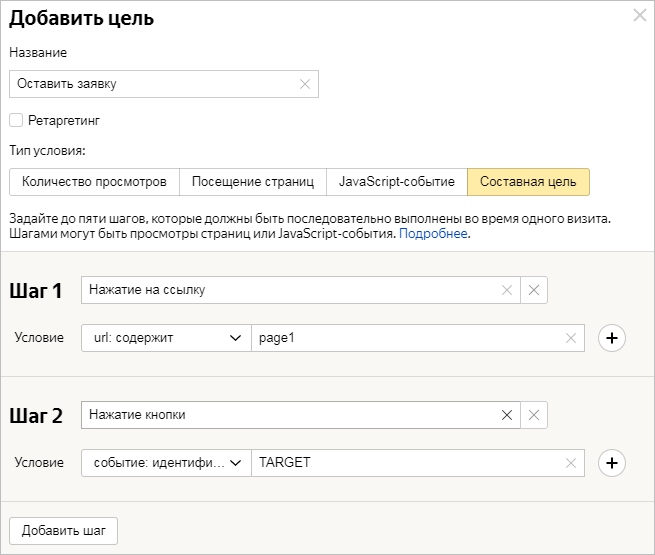Open the Подробнее link
Screen dimensions: 655x555
point(433,233)
